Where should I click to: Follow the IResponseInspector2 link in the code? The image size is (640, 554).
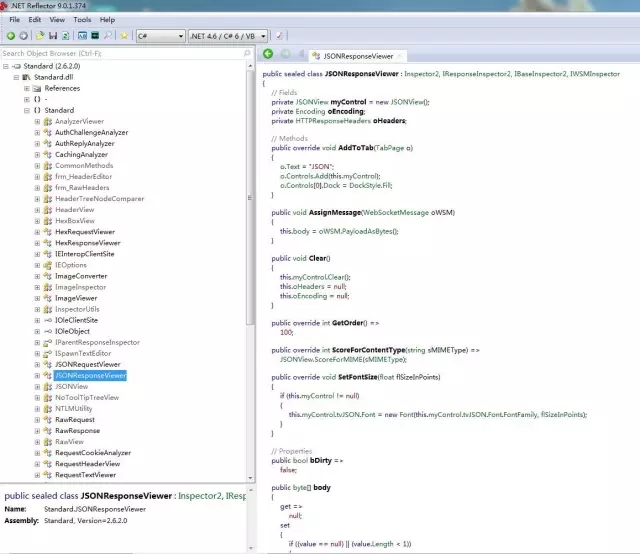point(476,74)
